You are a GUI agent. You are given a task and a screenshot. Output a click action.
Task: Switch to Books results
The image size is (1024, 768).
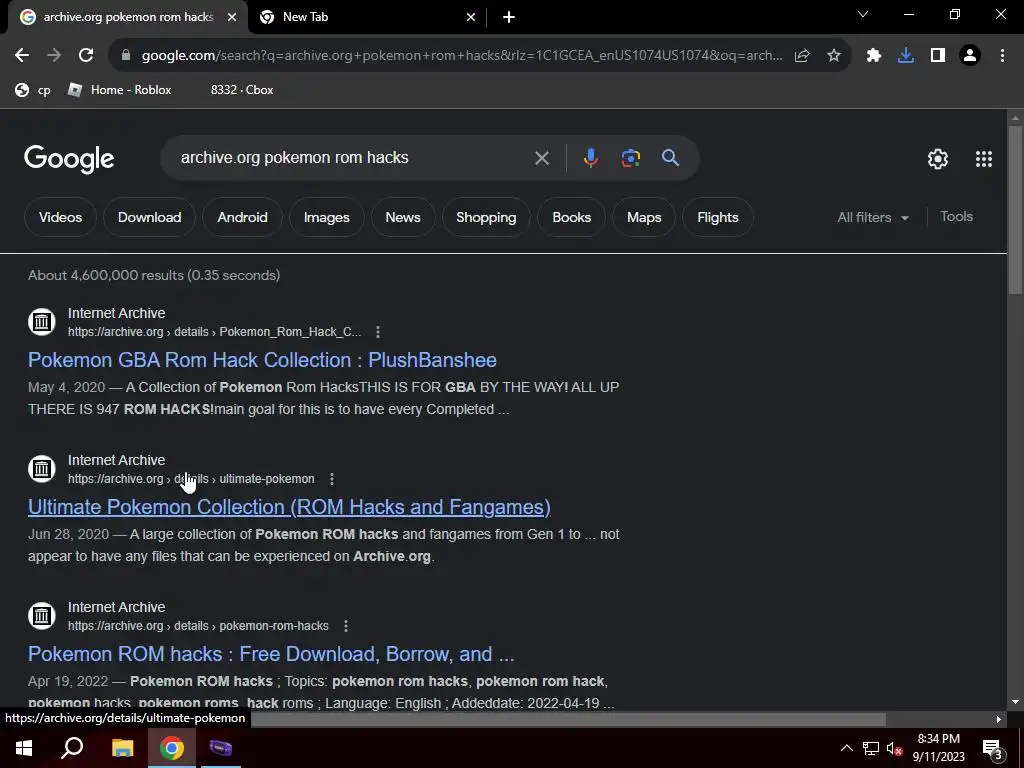(x=571, y=217)
